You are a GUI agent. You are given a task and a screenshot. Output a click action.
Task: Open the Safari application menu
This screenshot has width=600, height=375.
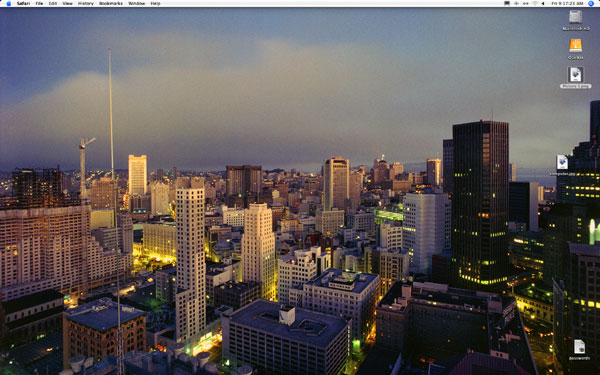click(x=23, y=3)
